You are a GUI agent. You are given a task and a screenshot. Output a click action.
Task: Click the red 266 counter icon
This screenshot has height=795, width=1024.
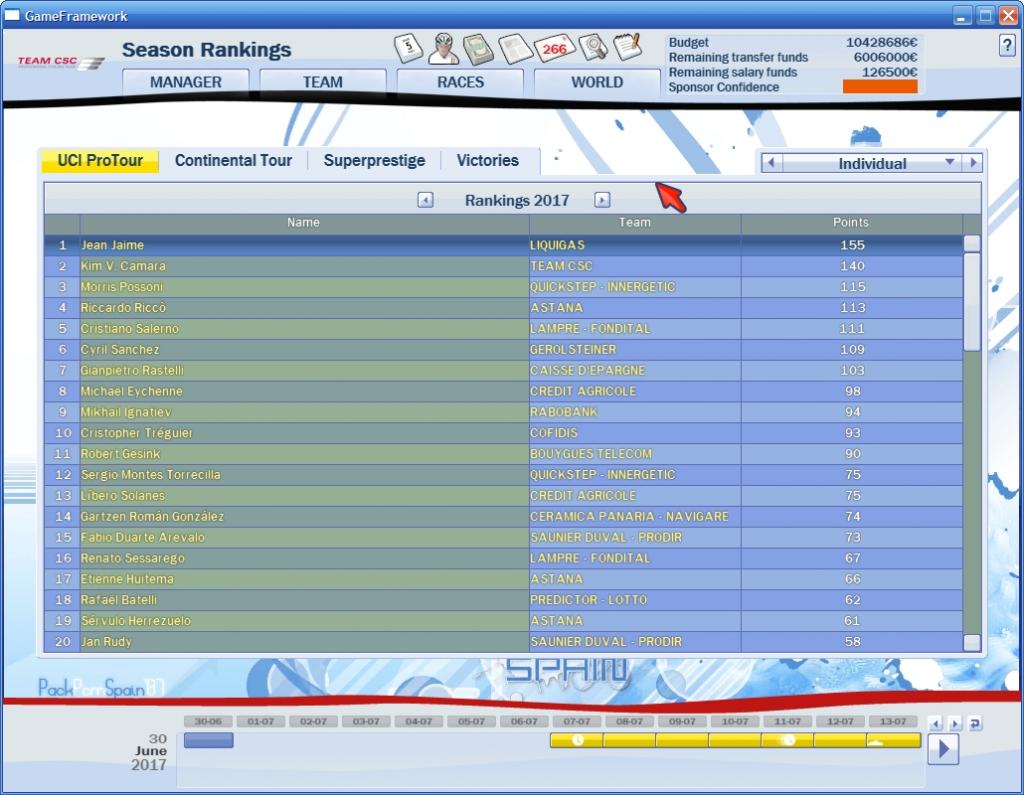click(553, 48)
